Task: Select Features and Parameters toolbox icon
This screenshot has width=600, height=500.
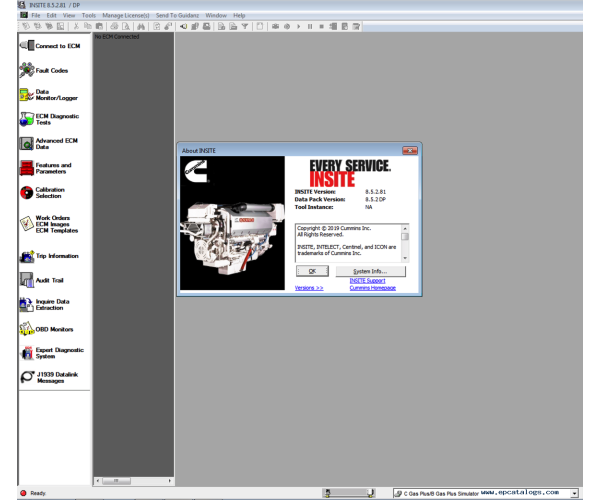Action: click(27, 168)
